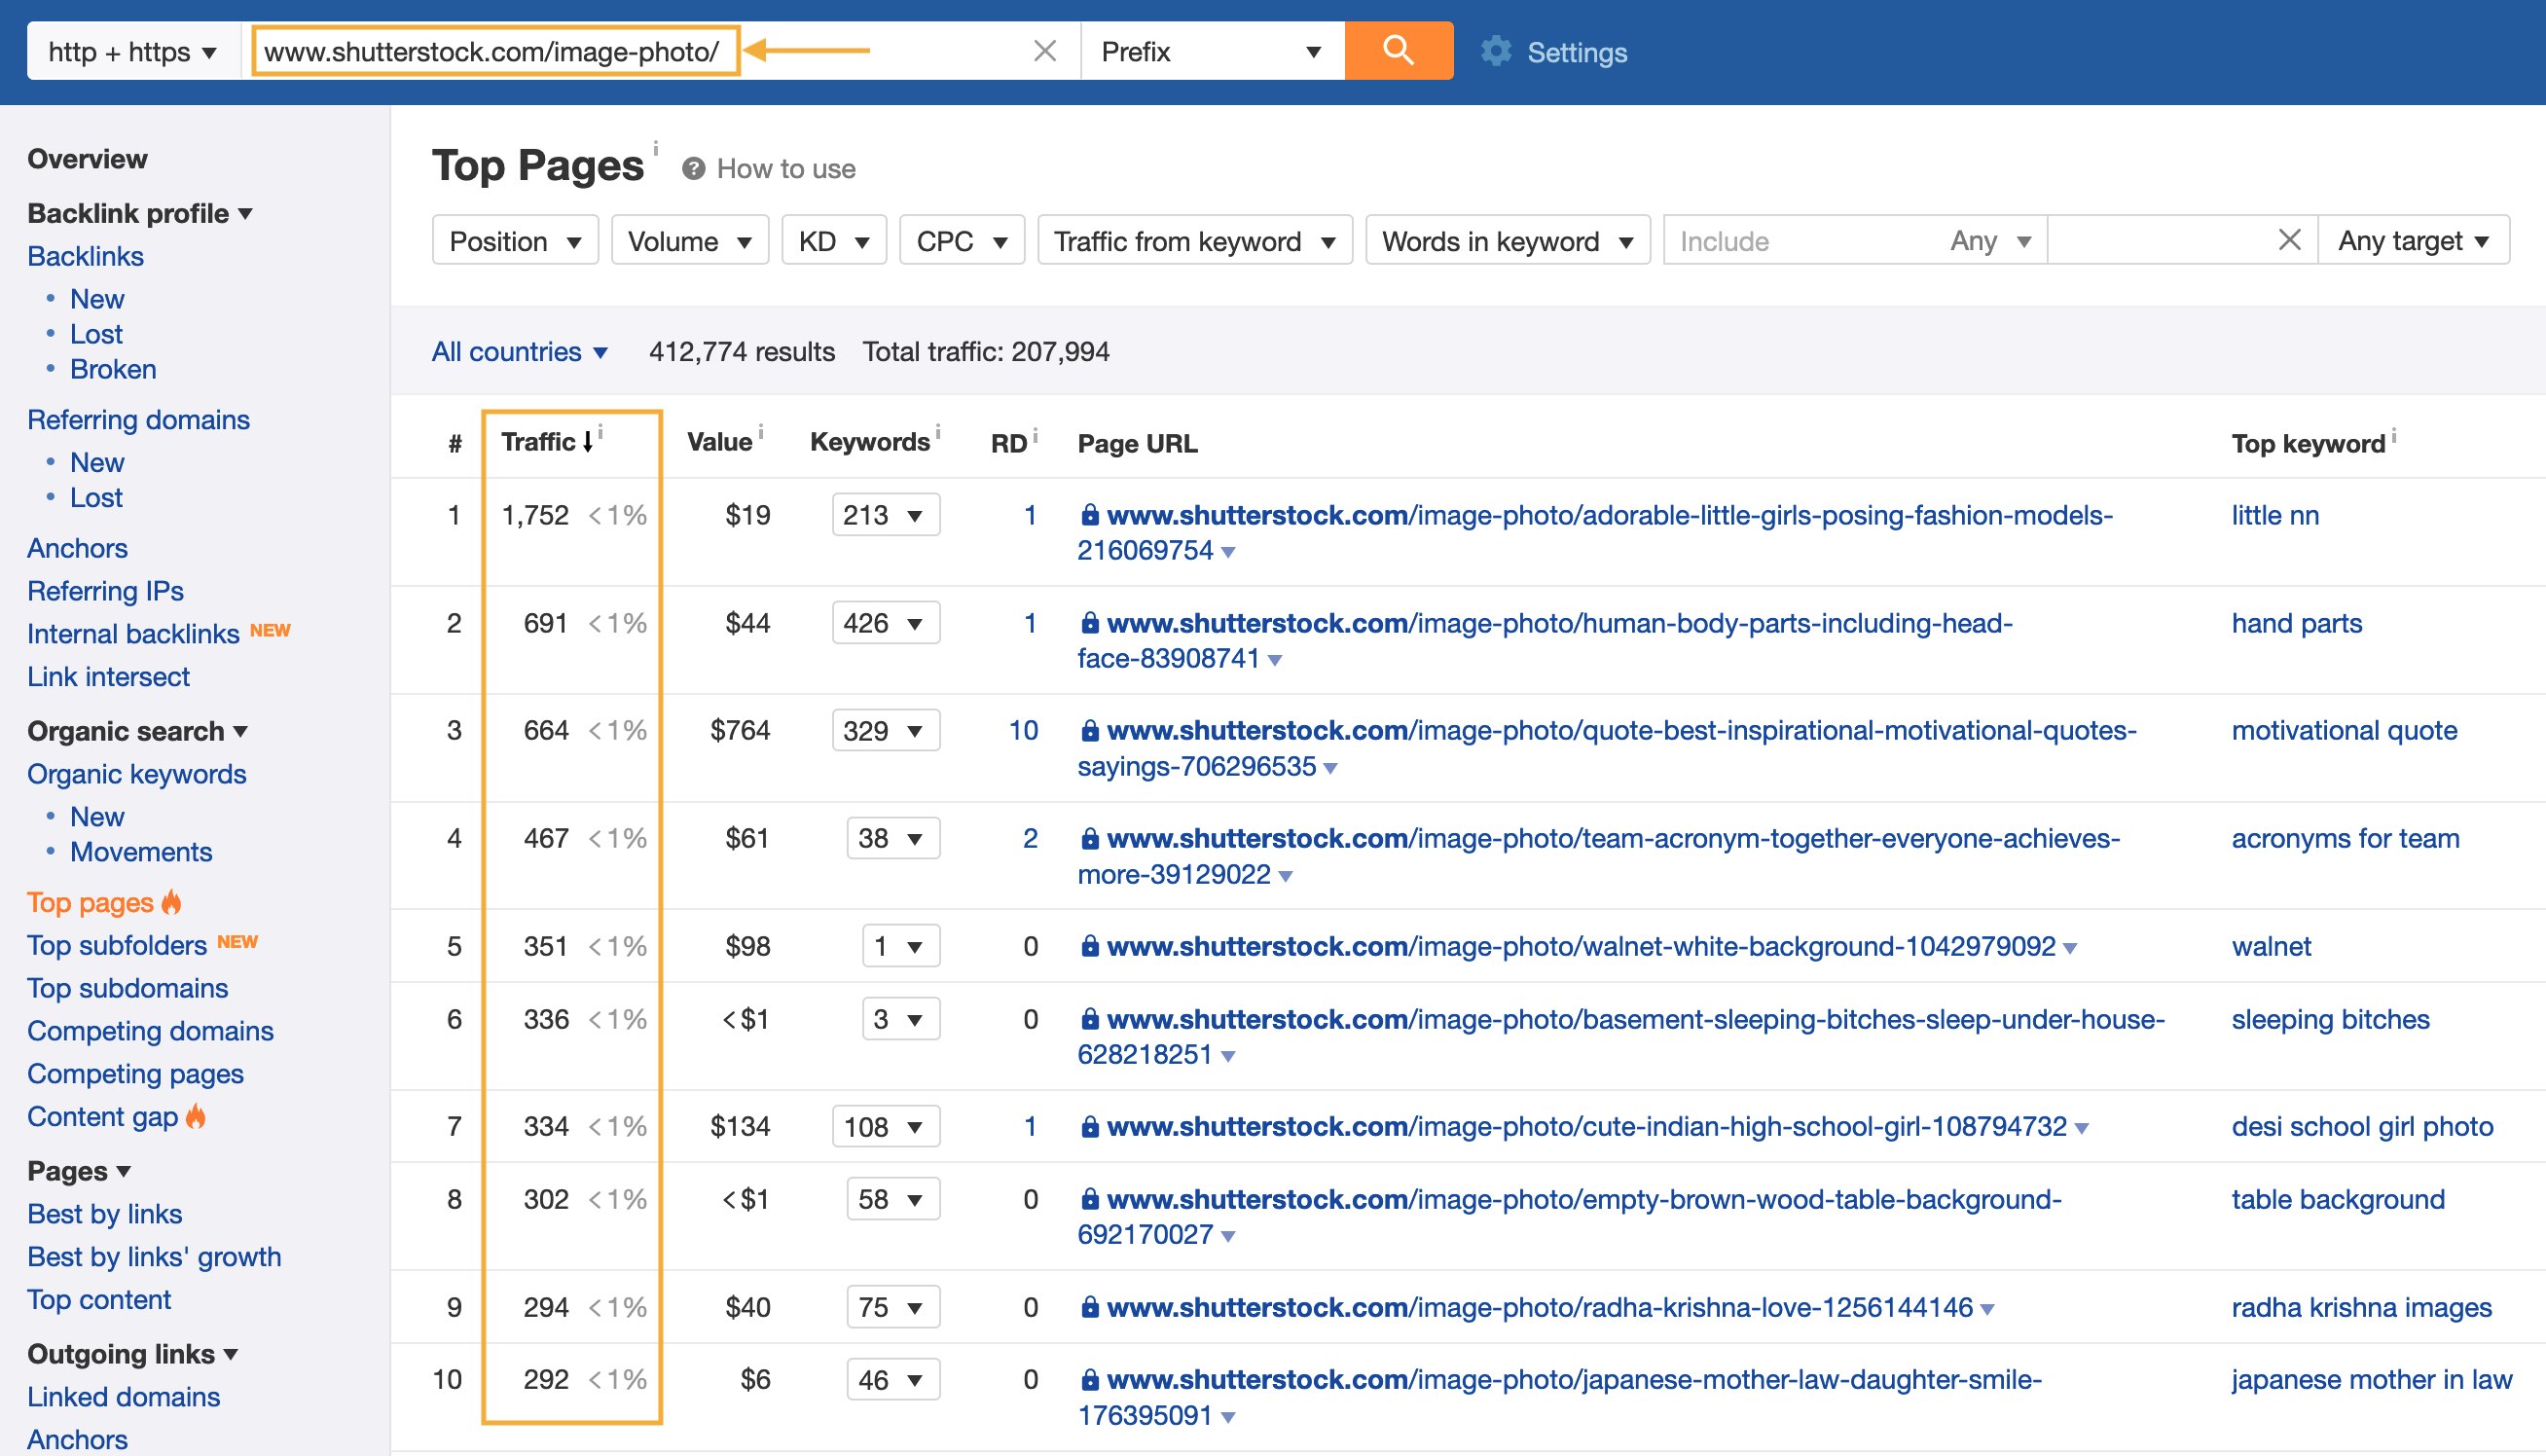Click the orange search magnifier button
Viewport: 2546px width, 1456px height.
click(x=1398, y=50)
